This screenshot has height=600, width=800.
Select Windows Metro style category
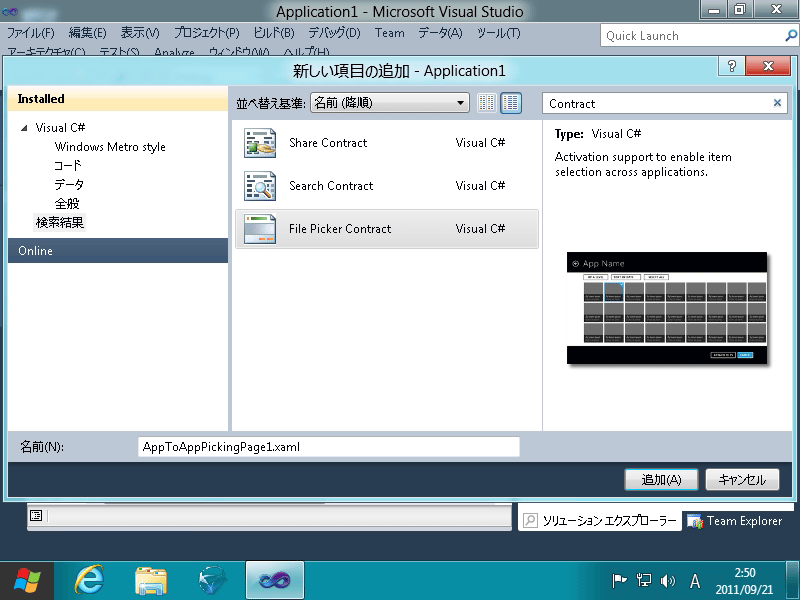click(110, 147)
